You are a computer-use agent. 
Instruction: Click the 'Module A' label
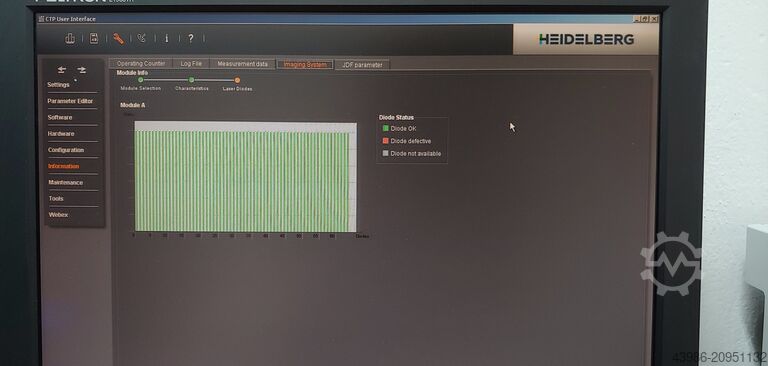tap(133, 105)
